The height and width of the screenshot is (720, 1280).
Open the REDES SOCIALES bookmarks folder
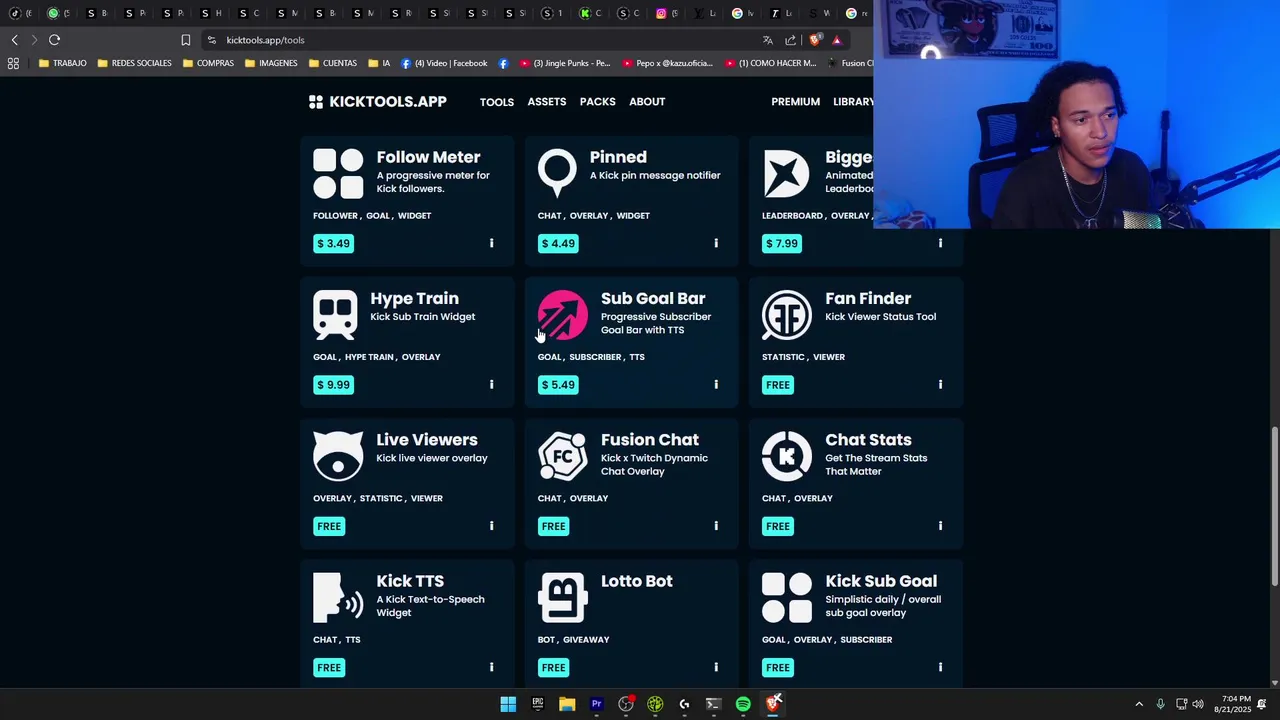tap(134, 63)
